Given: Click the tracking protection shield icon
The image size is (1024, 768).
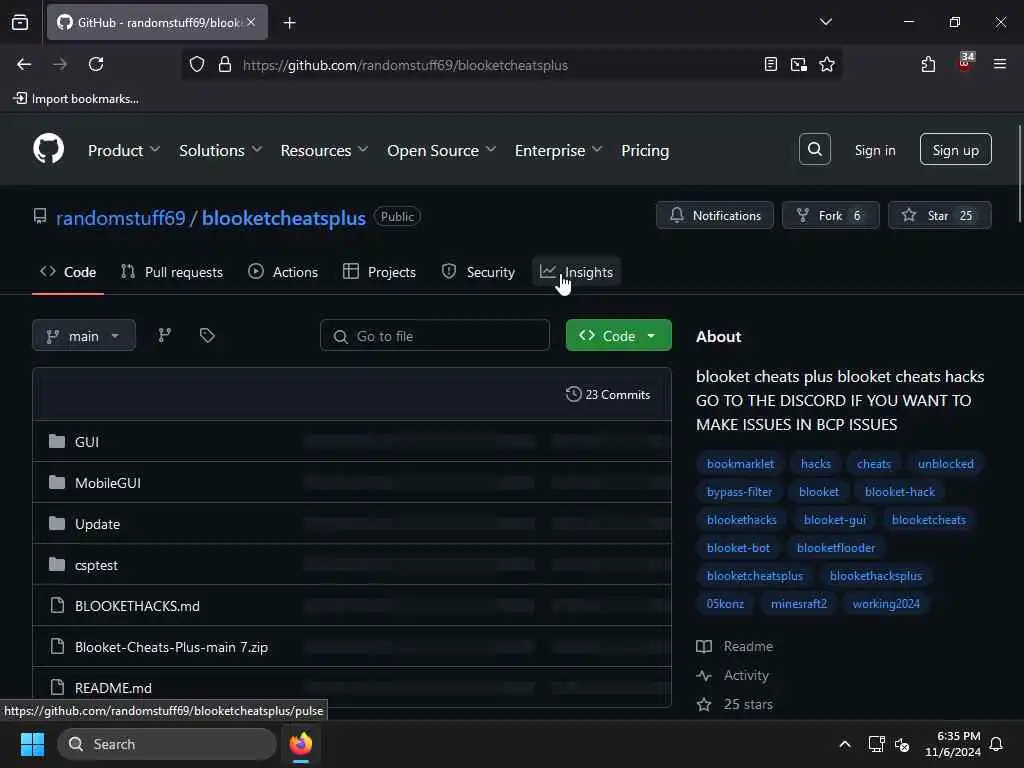Looking at the screenshot, I should tap(197, 64).
